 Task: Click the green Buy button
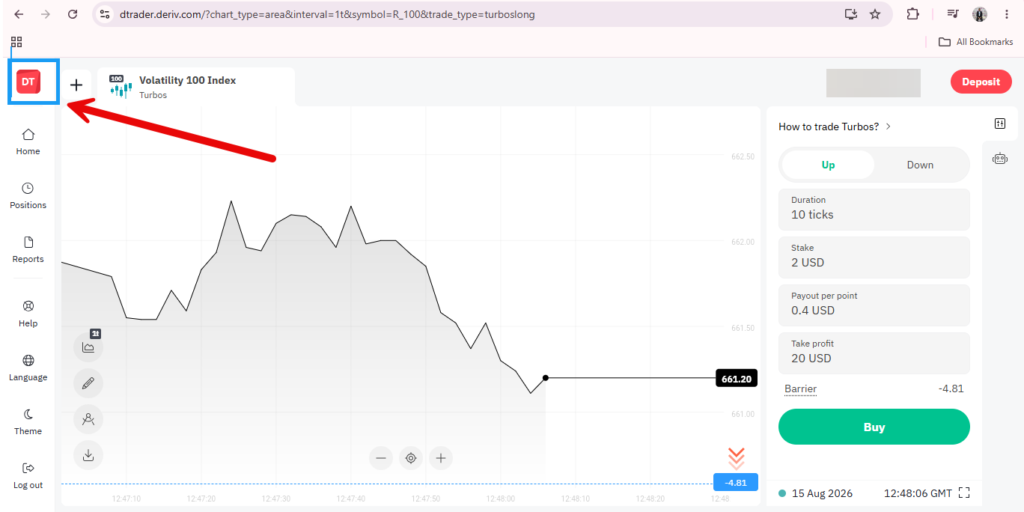(x=874, y=427)
